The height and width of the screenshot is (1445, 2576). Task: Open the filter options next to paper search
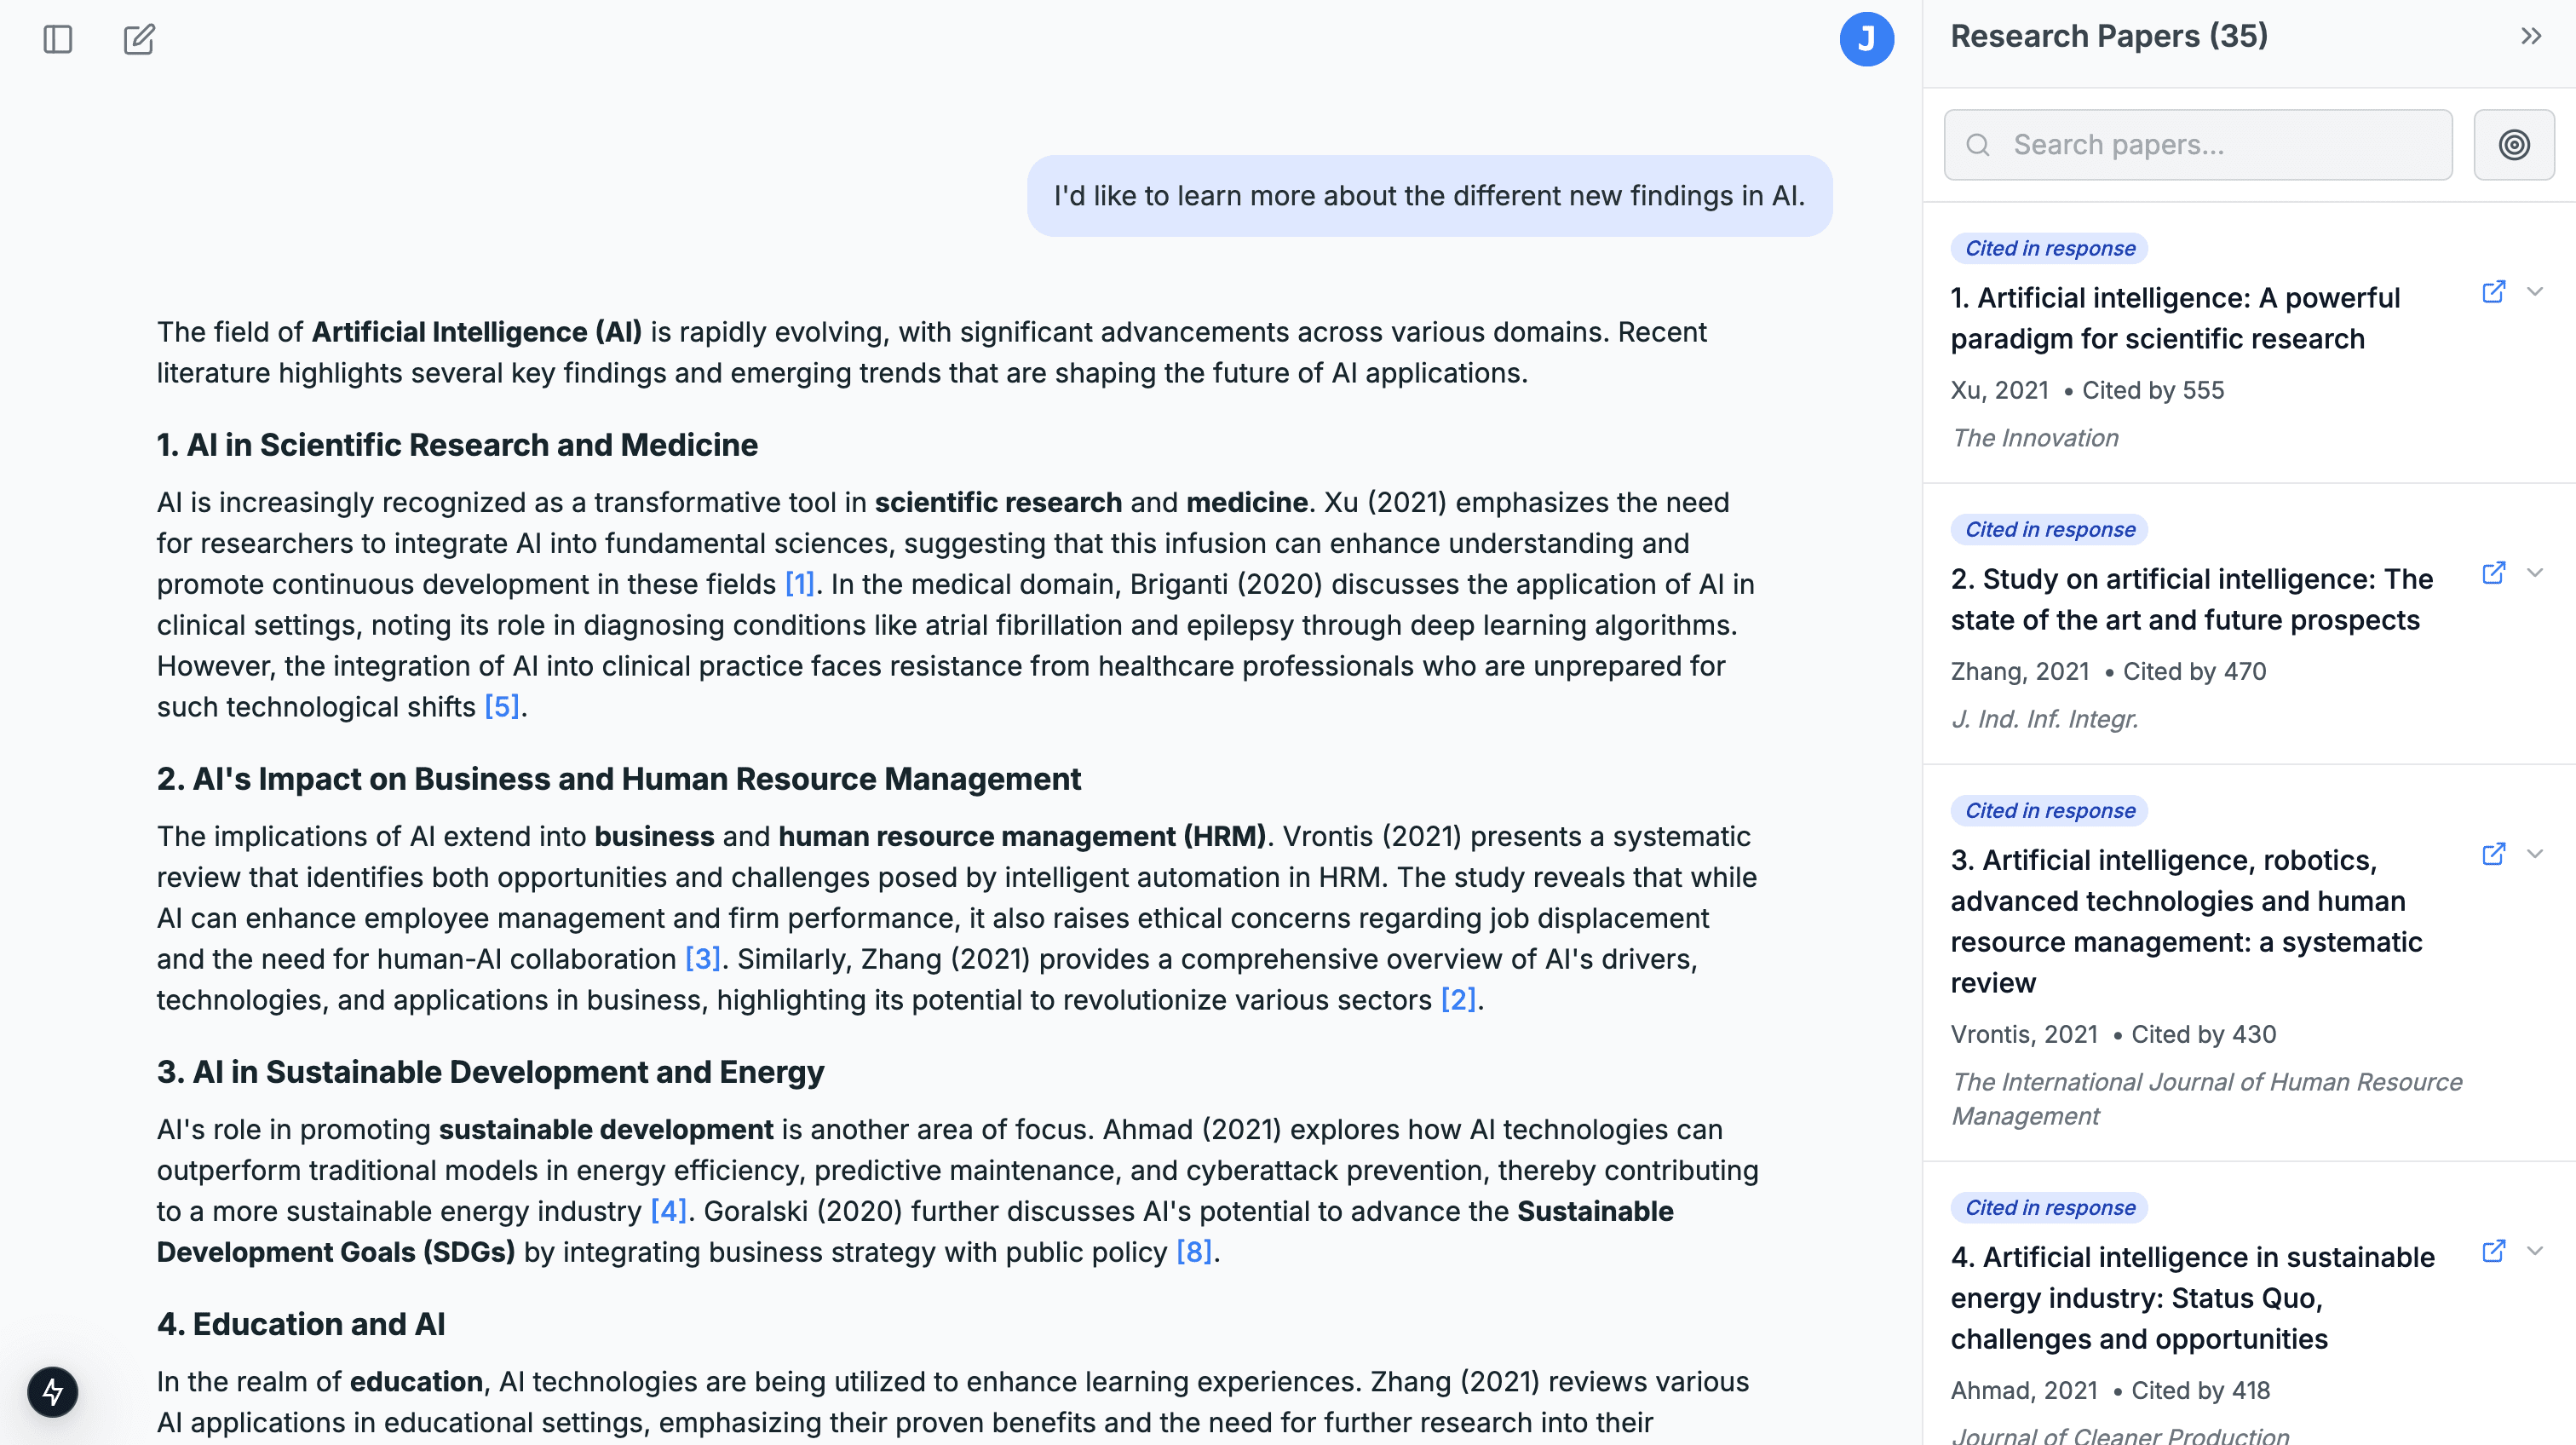click(x=2513, y=144)
